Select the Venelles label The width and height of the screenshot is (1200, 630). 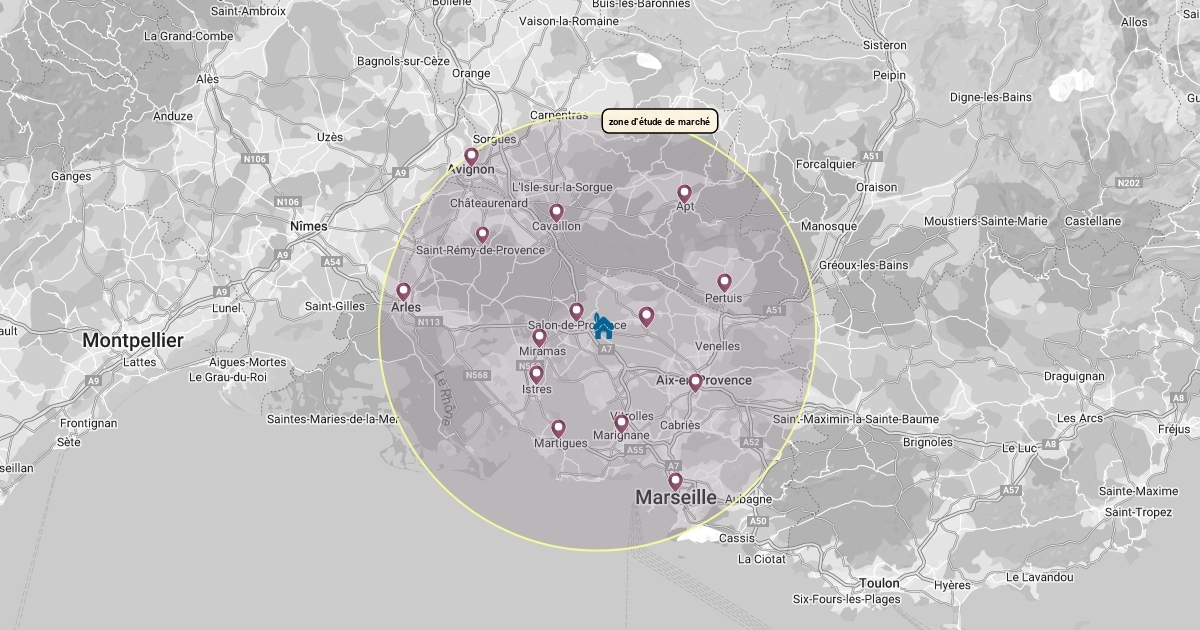717,346
